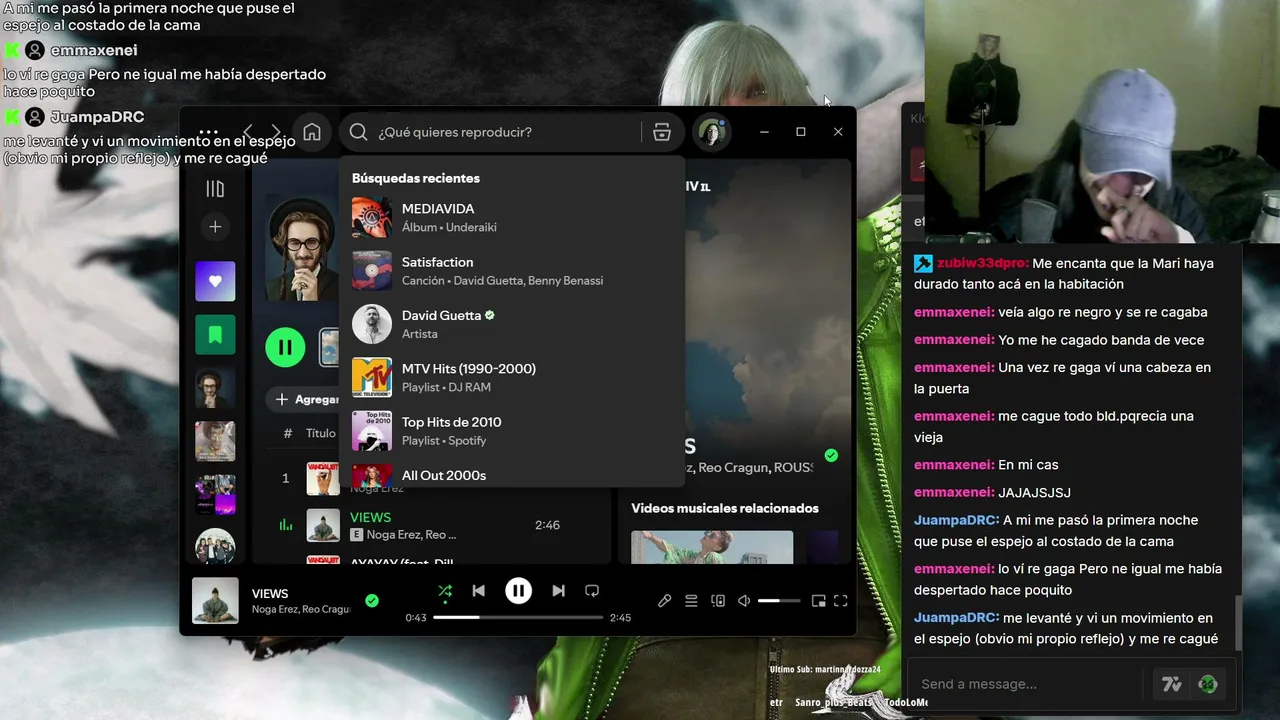Select Top Hits de 2010 playlist
Viewport: 1280px width, 720px height.
pos(512,430)
